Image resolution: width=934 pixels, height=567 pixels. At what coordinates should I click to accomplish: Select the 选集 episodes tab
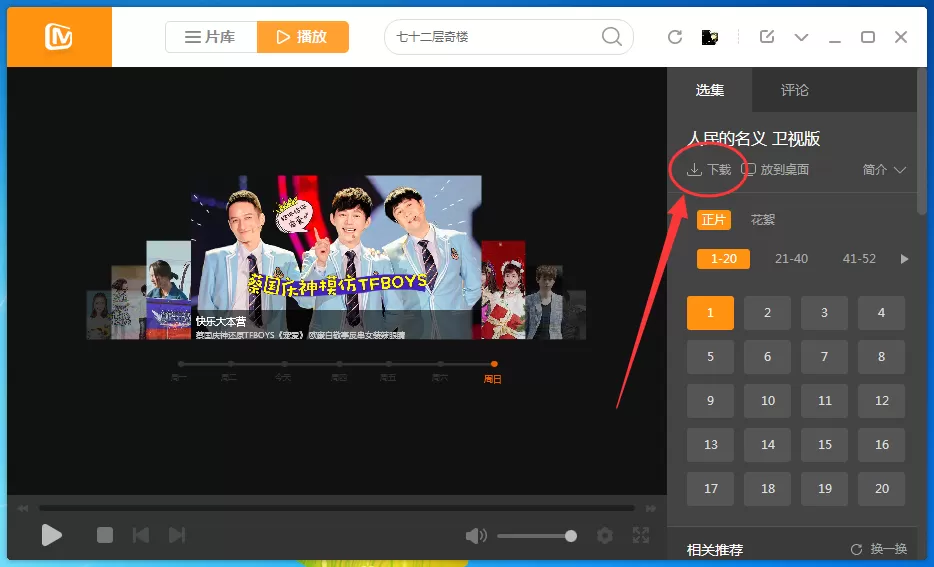pyautogui.click(x=709, y=90)
